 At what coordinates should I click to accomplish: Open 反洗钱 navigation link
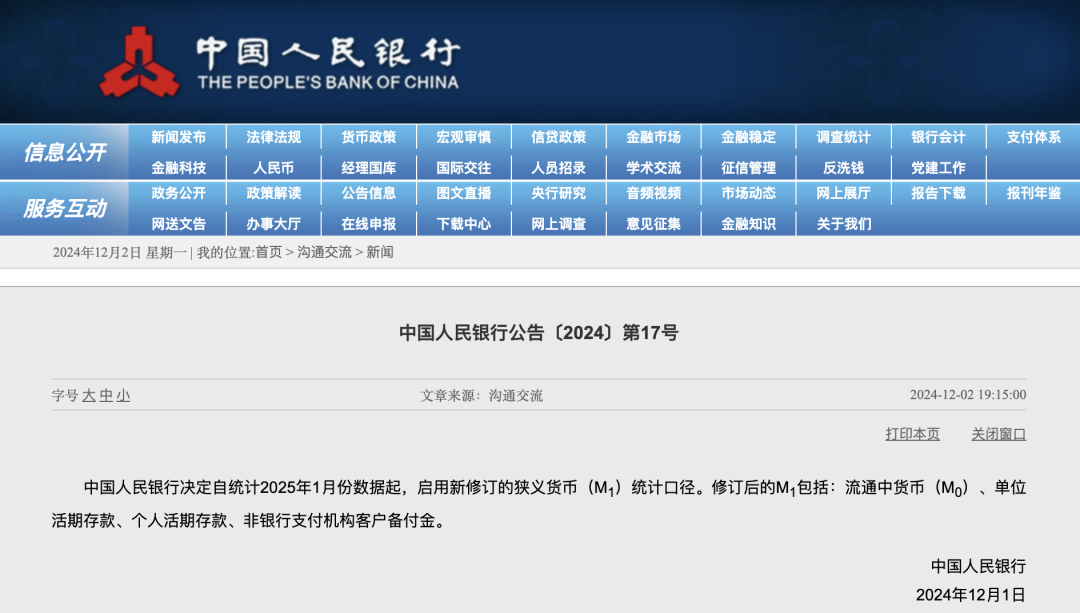click(x=844, y=167)
